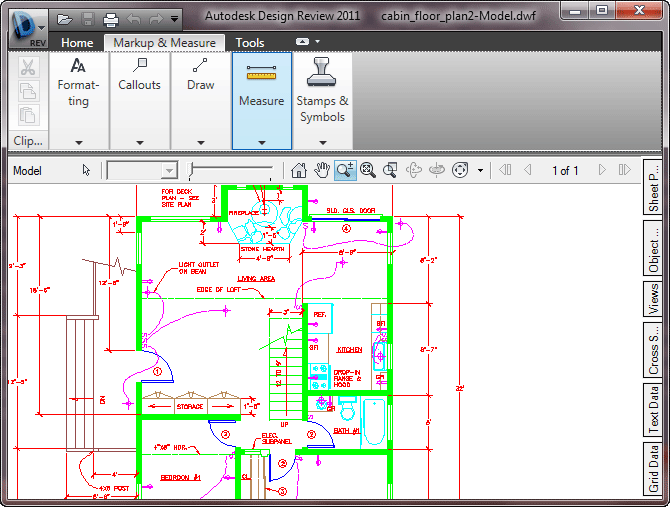Click the Home view house icon
The image size is (670, 507).
tap(299, 170)
